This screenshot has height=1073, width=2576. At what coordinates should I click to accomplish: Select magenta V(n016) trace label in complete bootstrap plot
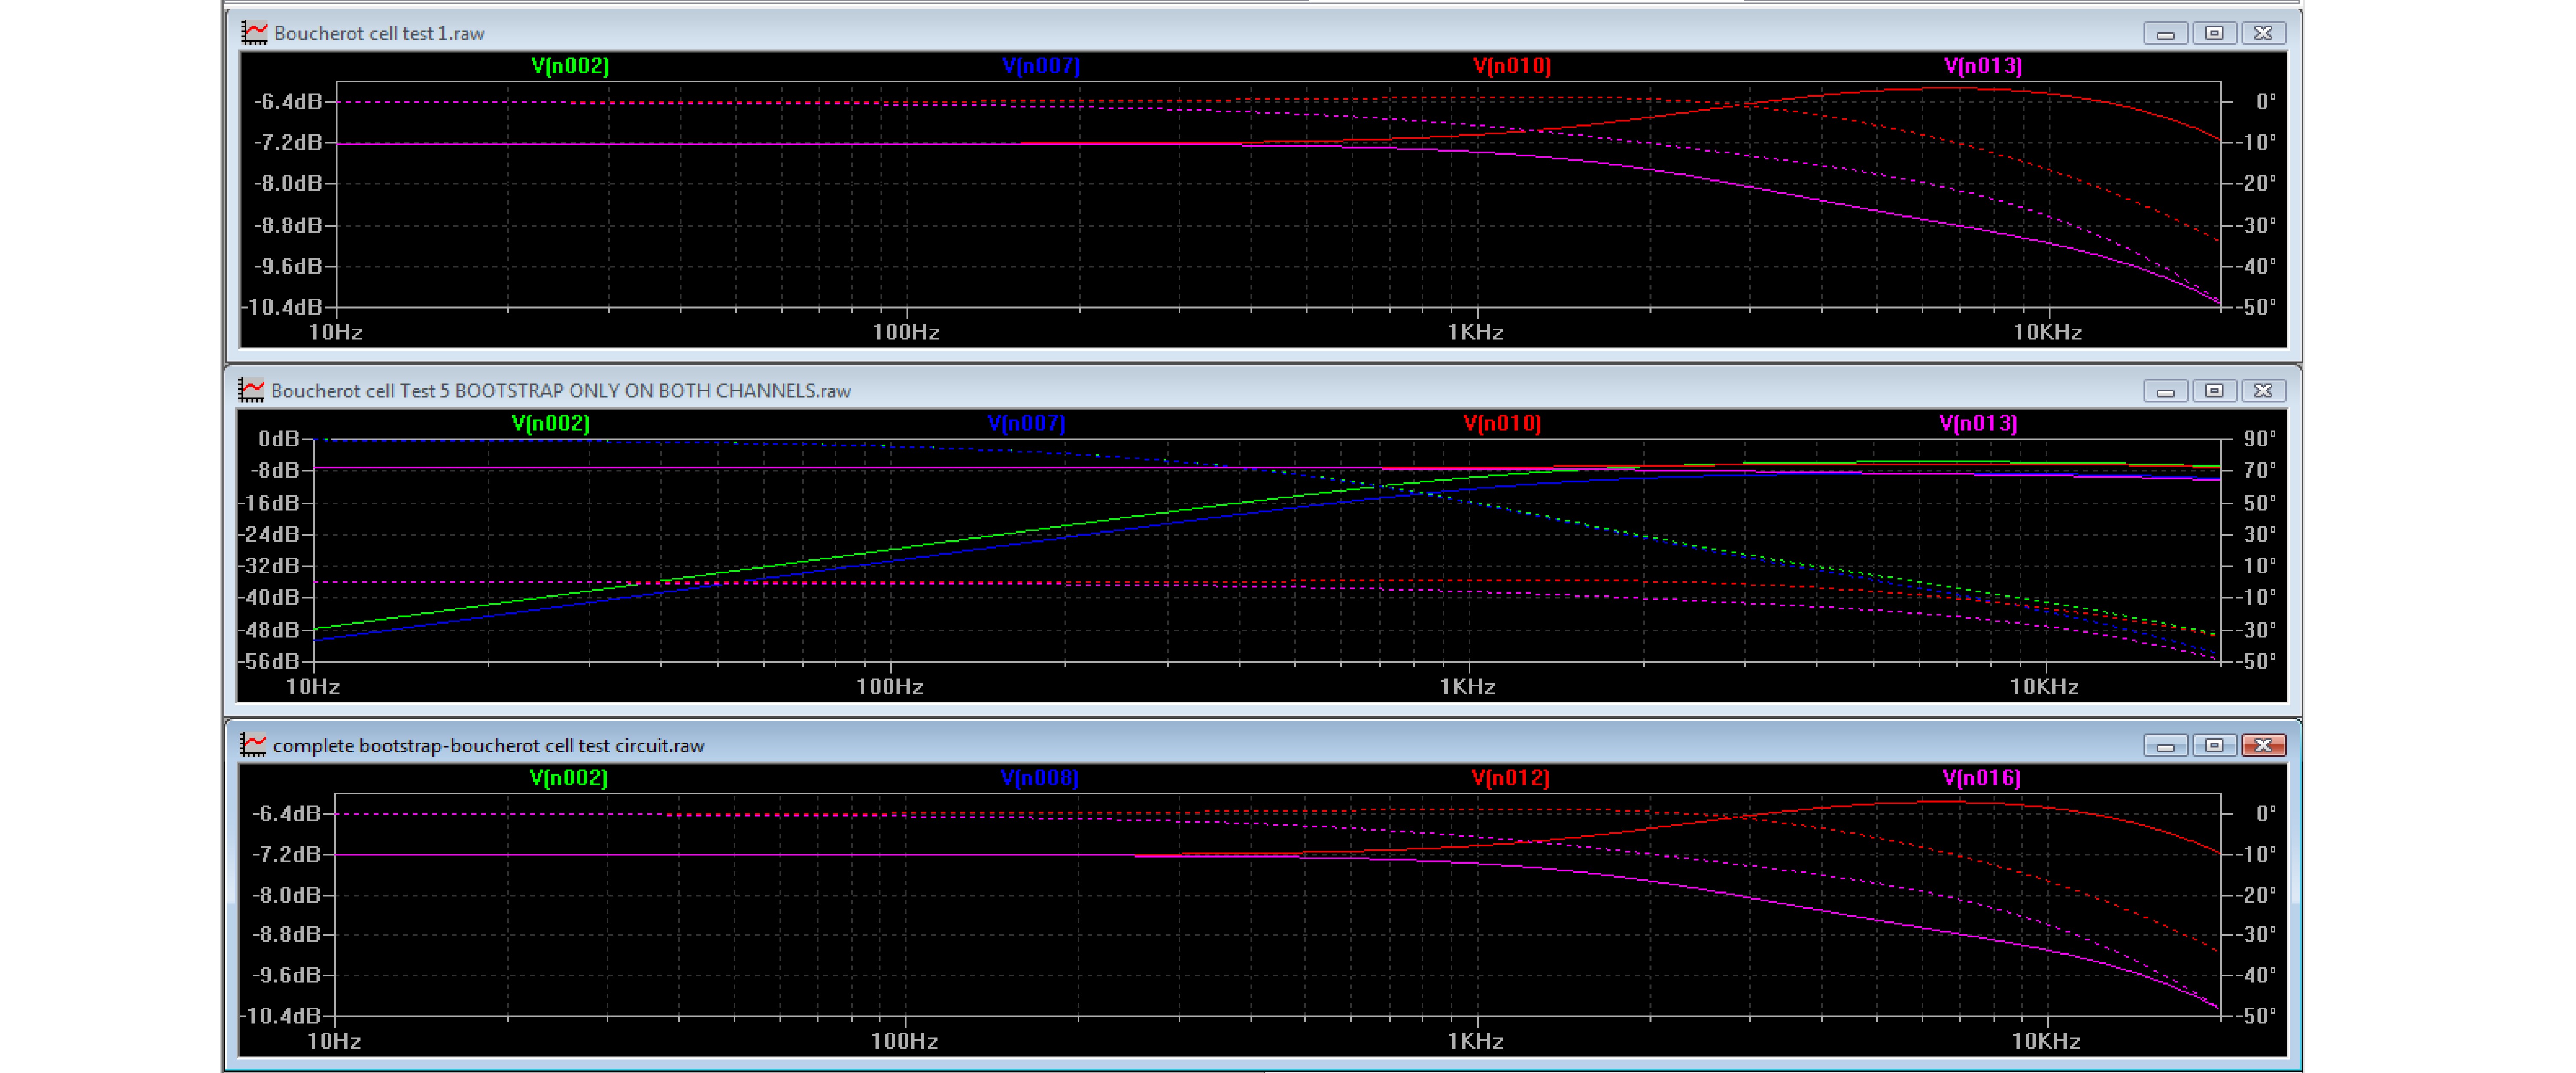click(1982, 778)
